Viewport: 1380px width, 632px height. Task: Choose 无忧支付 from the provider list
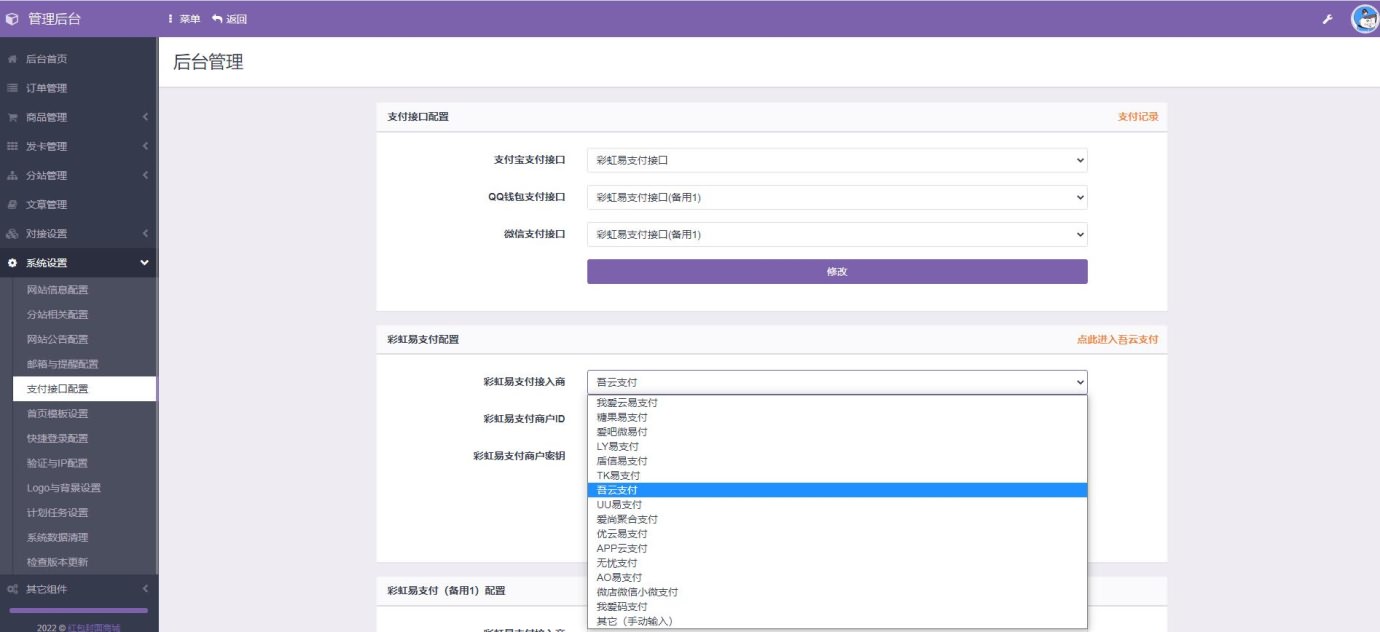837,563
